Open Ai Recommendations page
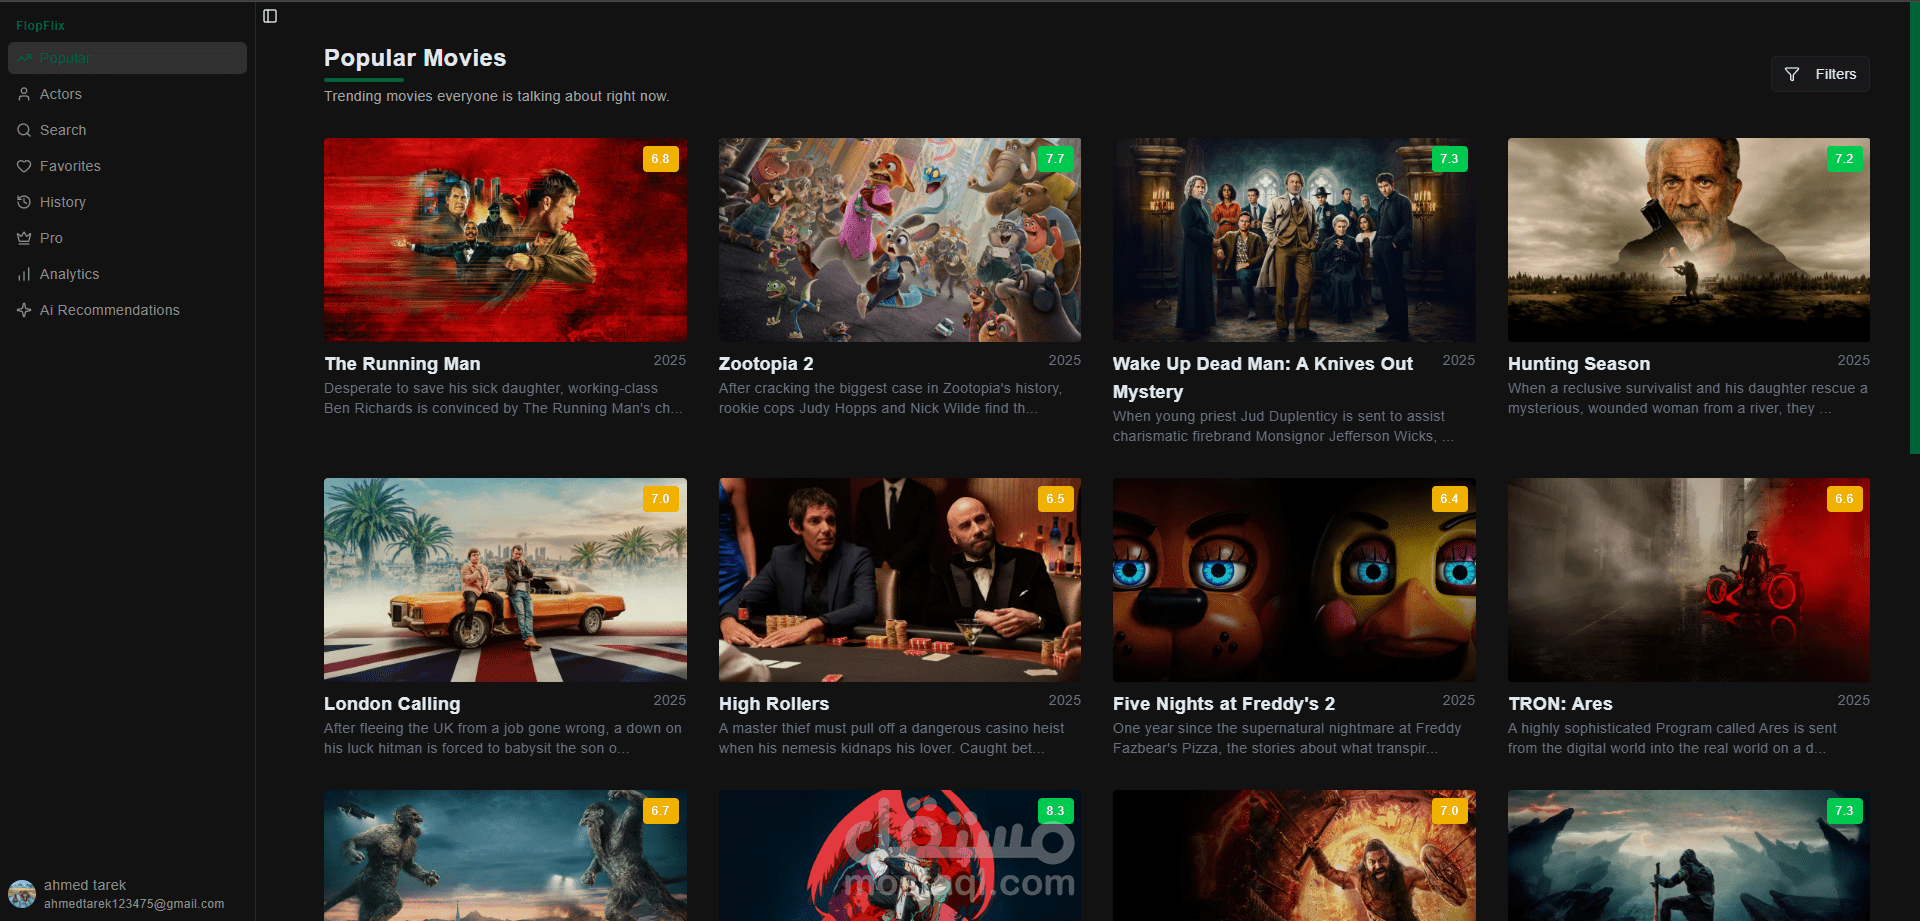This screenshot has width=1920, height=921. tap(127, 310)
